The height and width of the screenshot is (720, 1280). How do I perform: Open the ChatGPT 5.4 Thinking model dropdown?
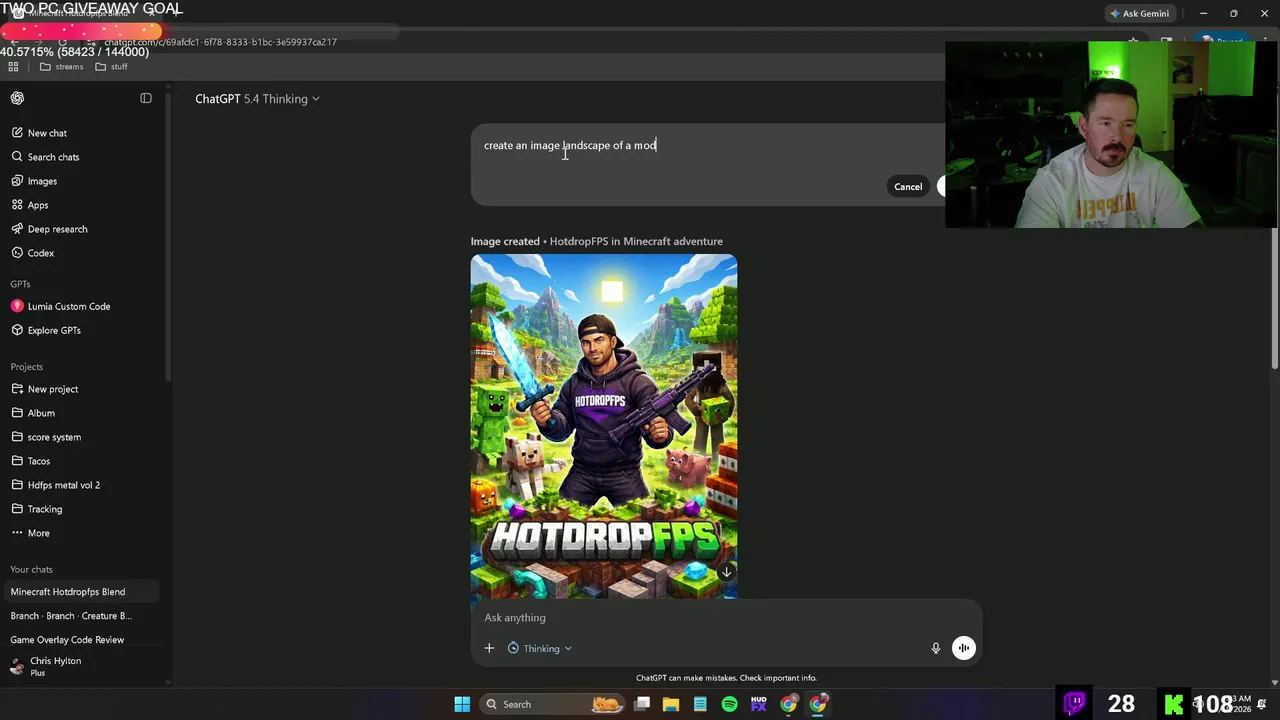coord(257,99)
